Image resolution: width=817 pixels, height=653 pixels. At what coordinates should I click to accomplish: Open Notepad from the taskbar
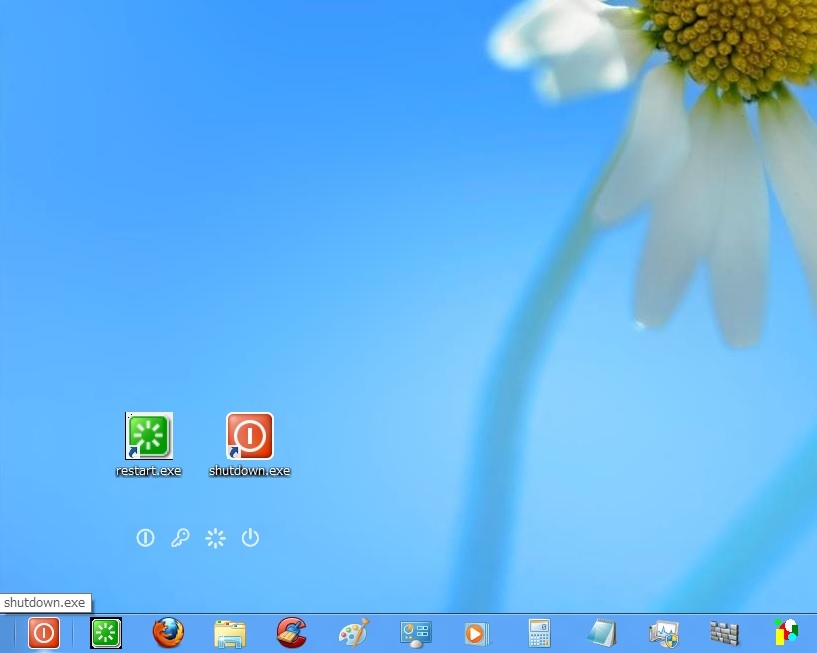(x=601, y=632)
